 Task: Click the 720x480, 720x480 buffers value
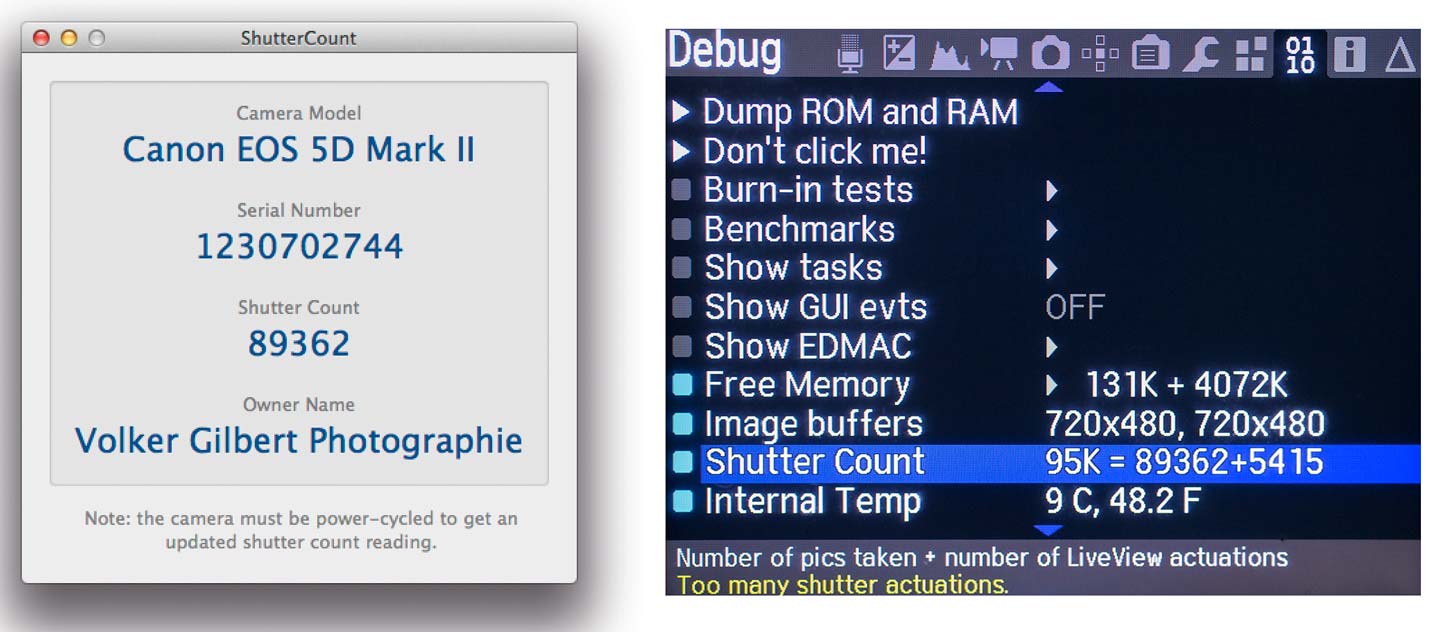click(1185, 424)
